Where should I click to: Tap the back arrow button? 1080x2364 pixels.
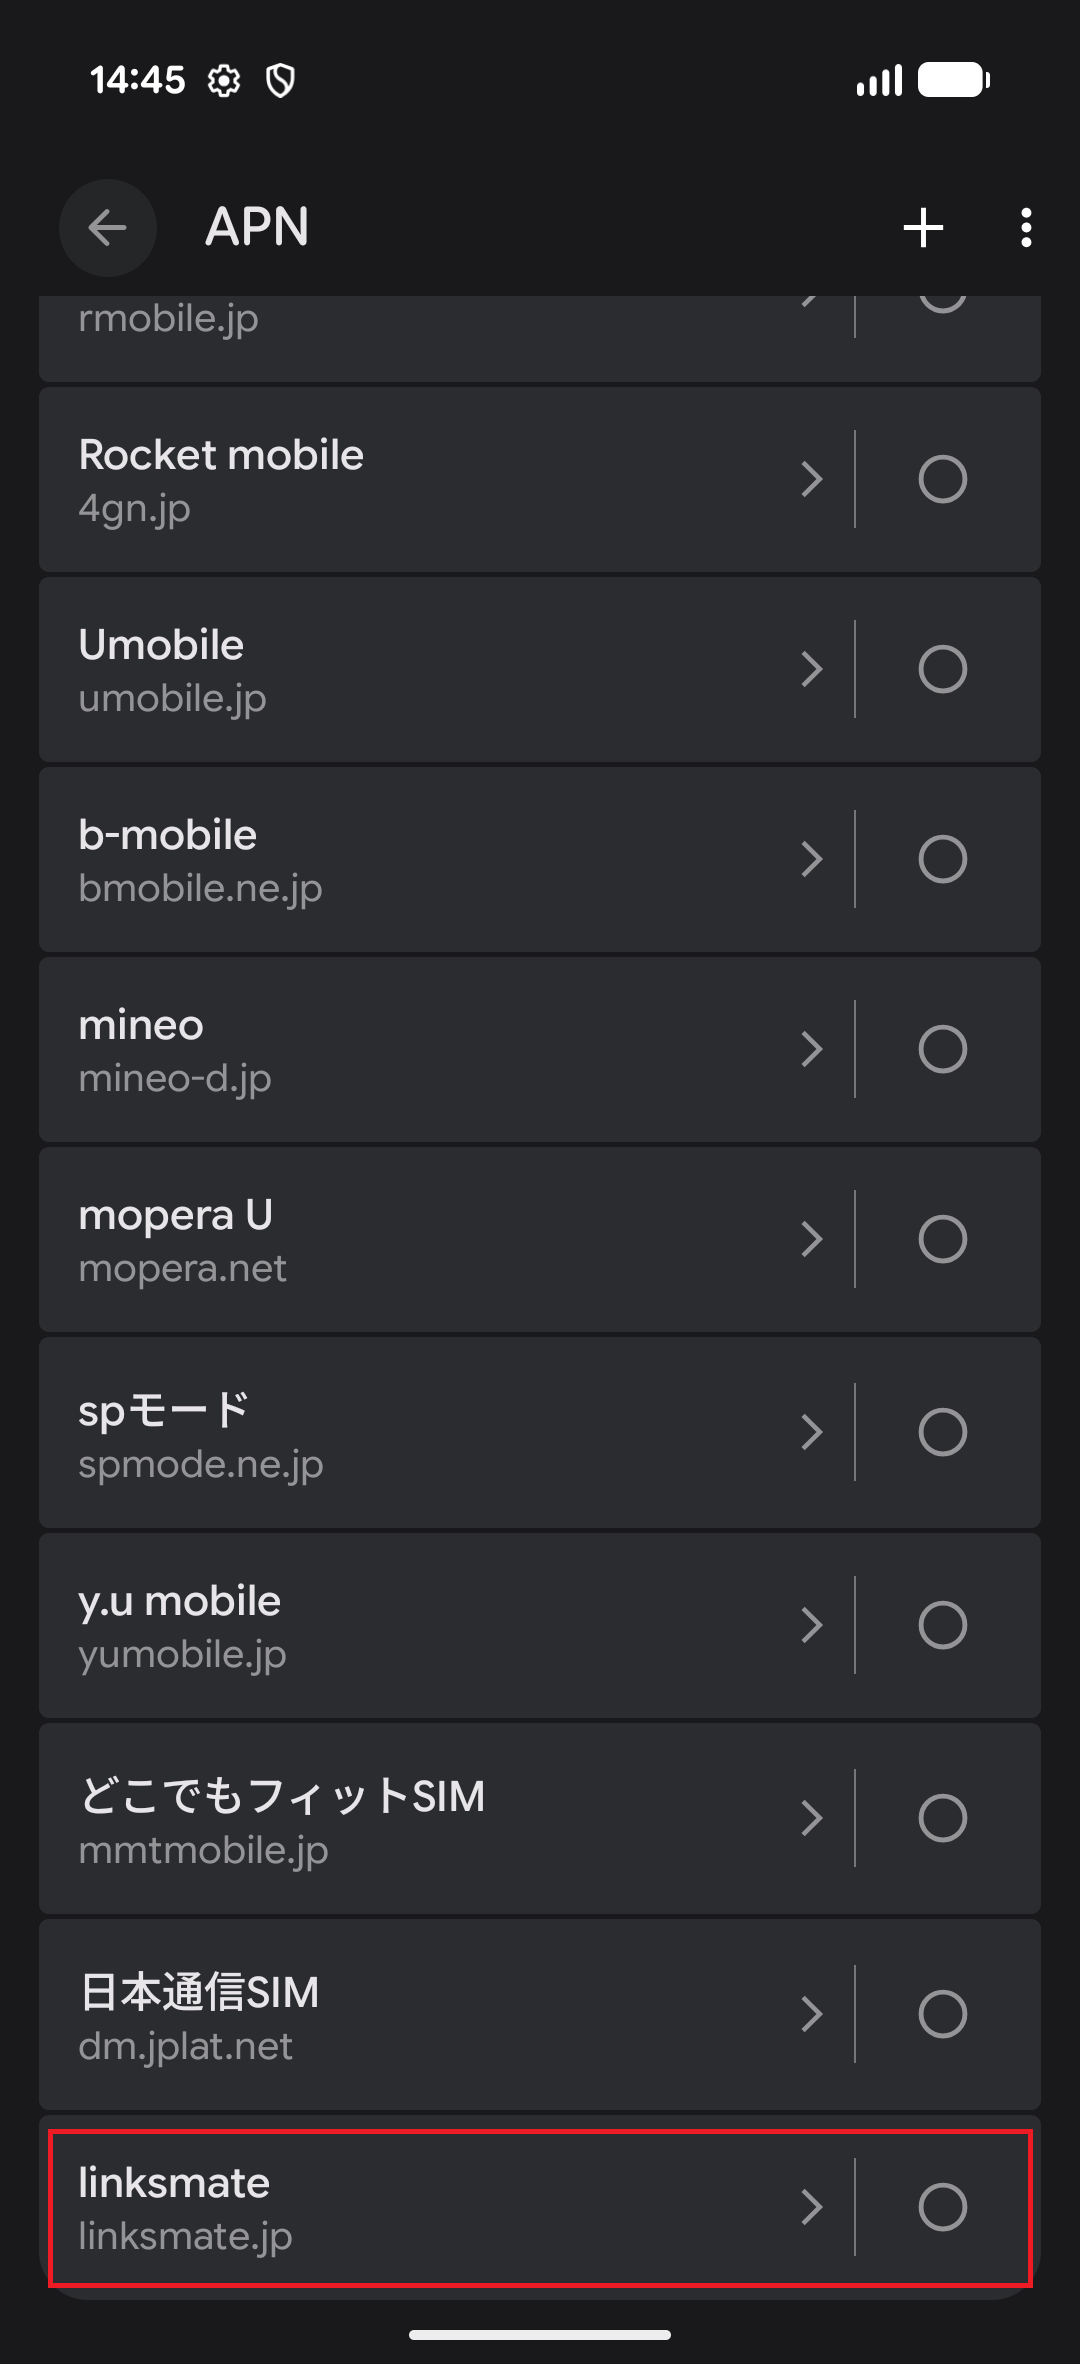pos(107,228)
